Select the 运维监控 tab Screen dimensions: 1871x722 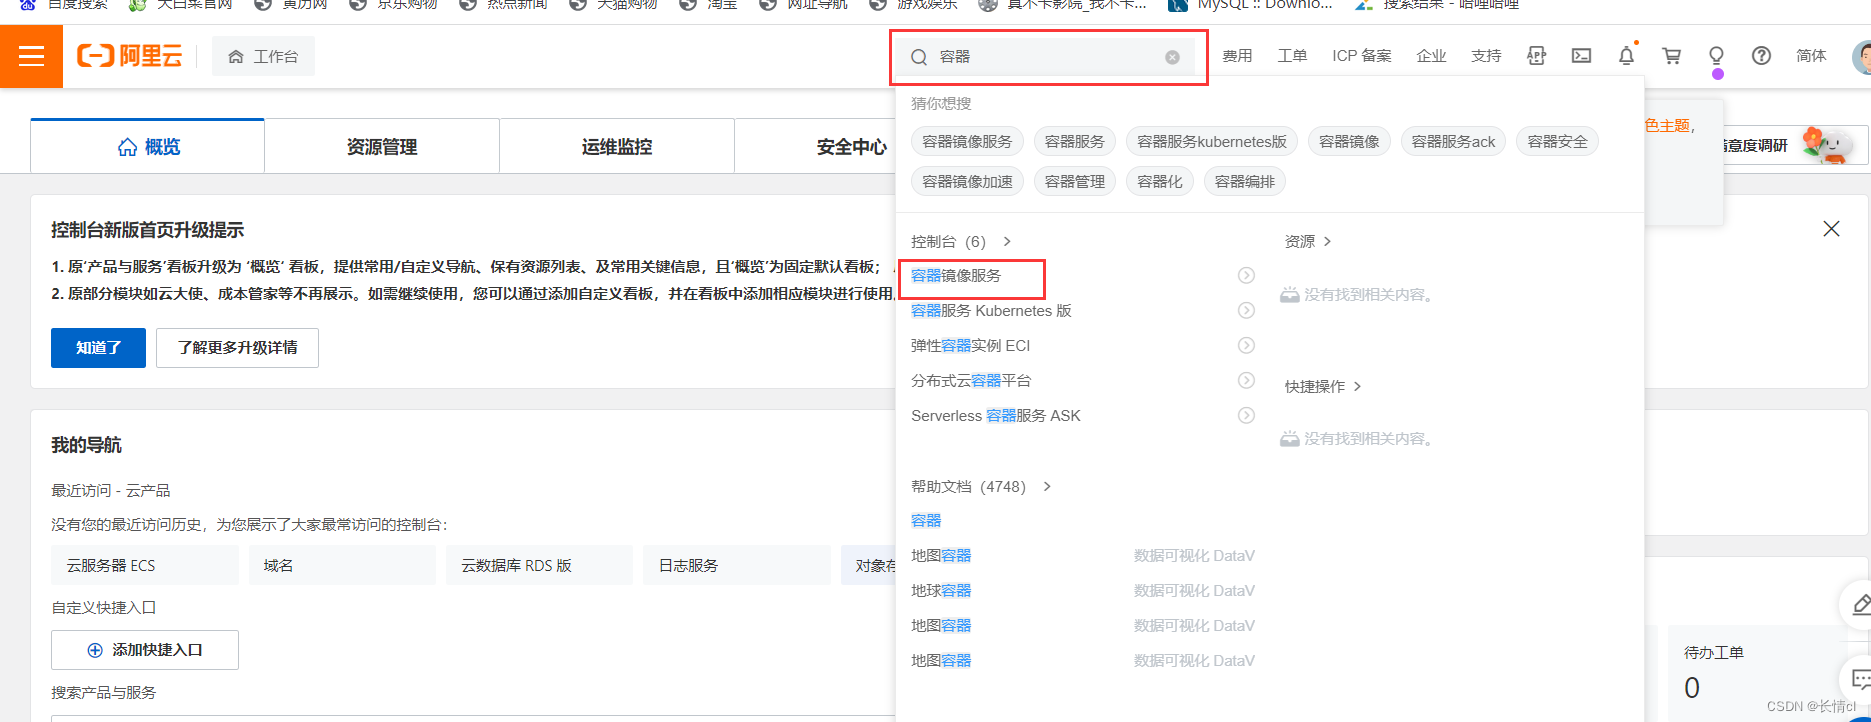click(x=617, y=147)
